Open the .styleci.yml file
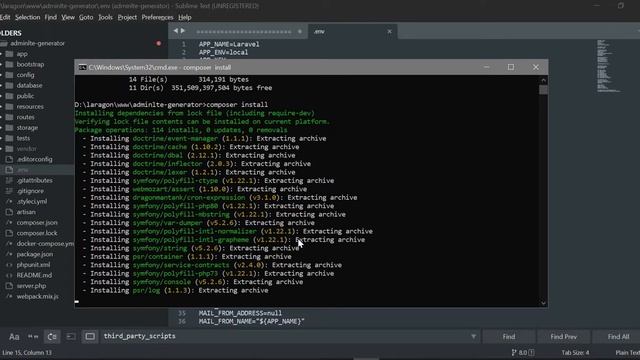This screenshot has width=640, height=360. (32, 202)
